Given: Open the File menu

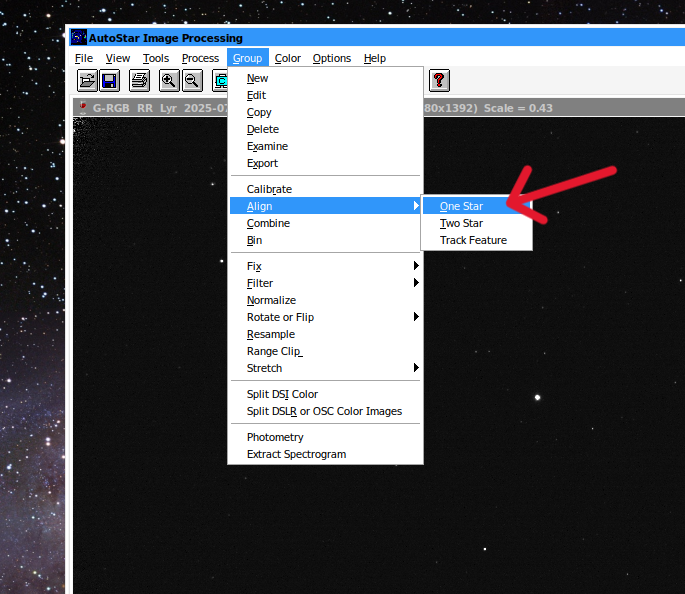Looking at the screenshot, I should [x=84, y=58].
